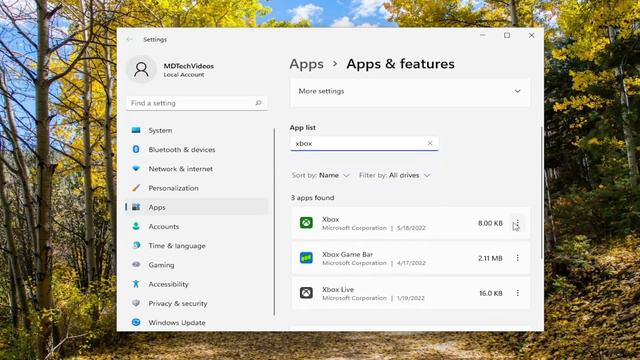Open the System settings category
This screenshot has height=360, width=640.
(x=196, y=130)
